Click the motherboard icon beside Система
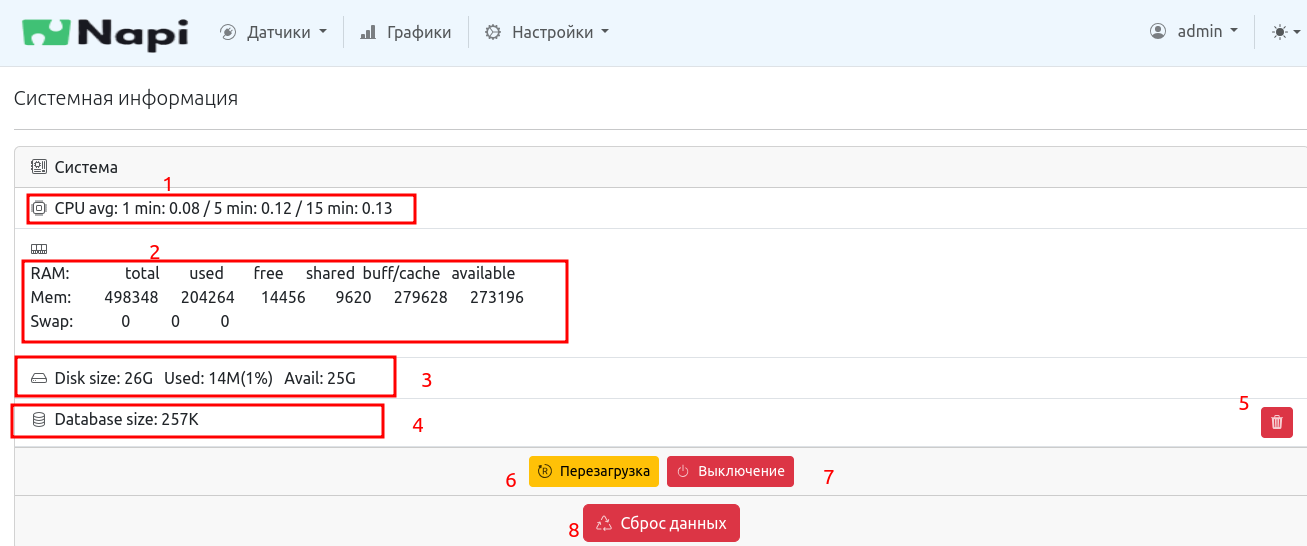1307x546 pixels. coord(39,167)
